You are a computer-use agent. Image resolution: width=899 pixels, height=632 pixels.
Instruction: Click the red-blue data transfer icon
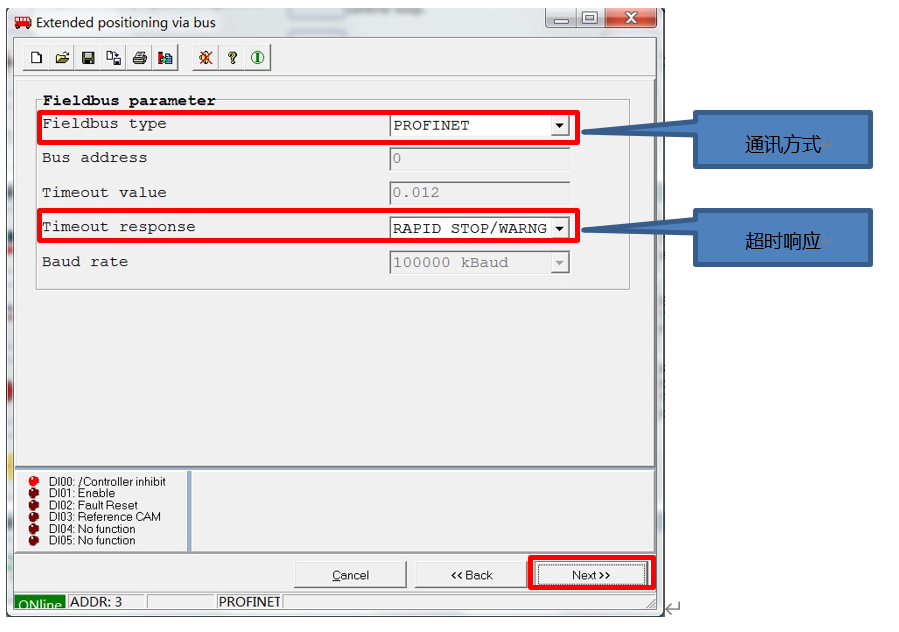165,58
